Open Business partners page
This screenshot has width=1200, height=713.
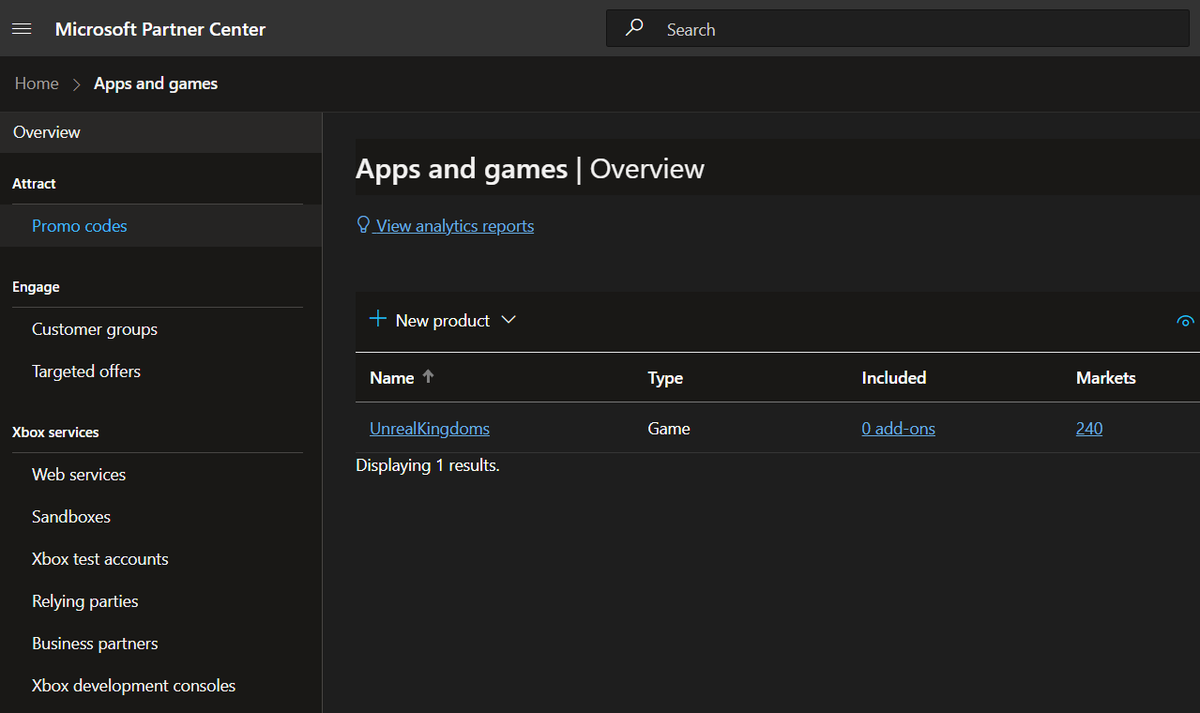95,643
